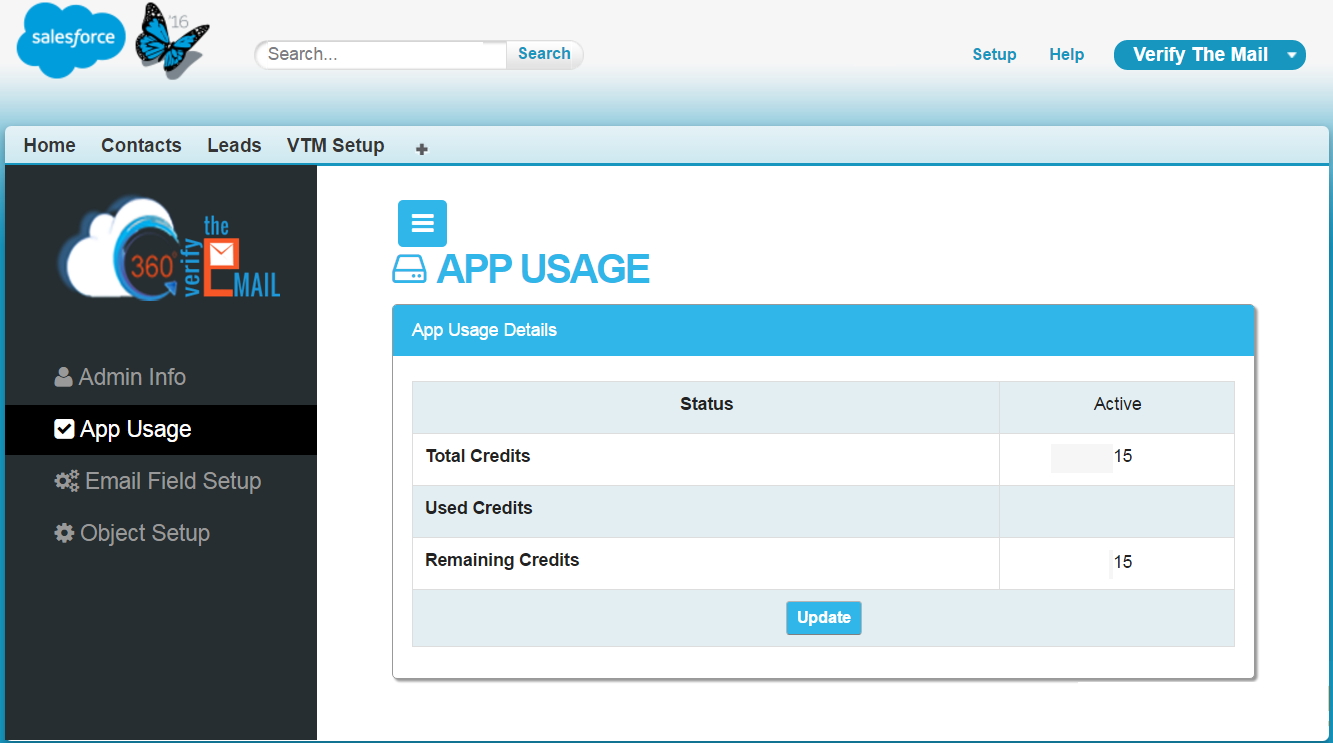Open the Setup link

(994, 55)
